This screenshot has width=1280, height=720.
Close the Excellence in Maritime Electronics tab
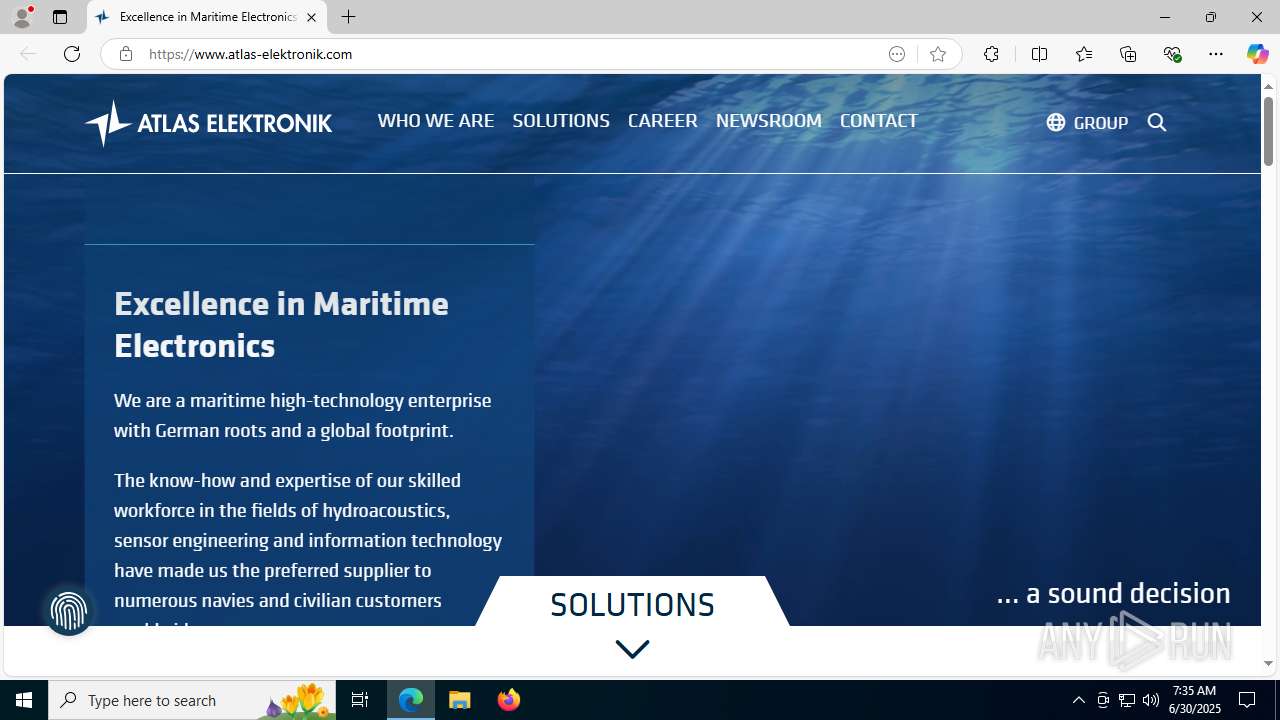click(311, 17)
